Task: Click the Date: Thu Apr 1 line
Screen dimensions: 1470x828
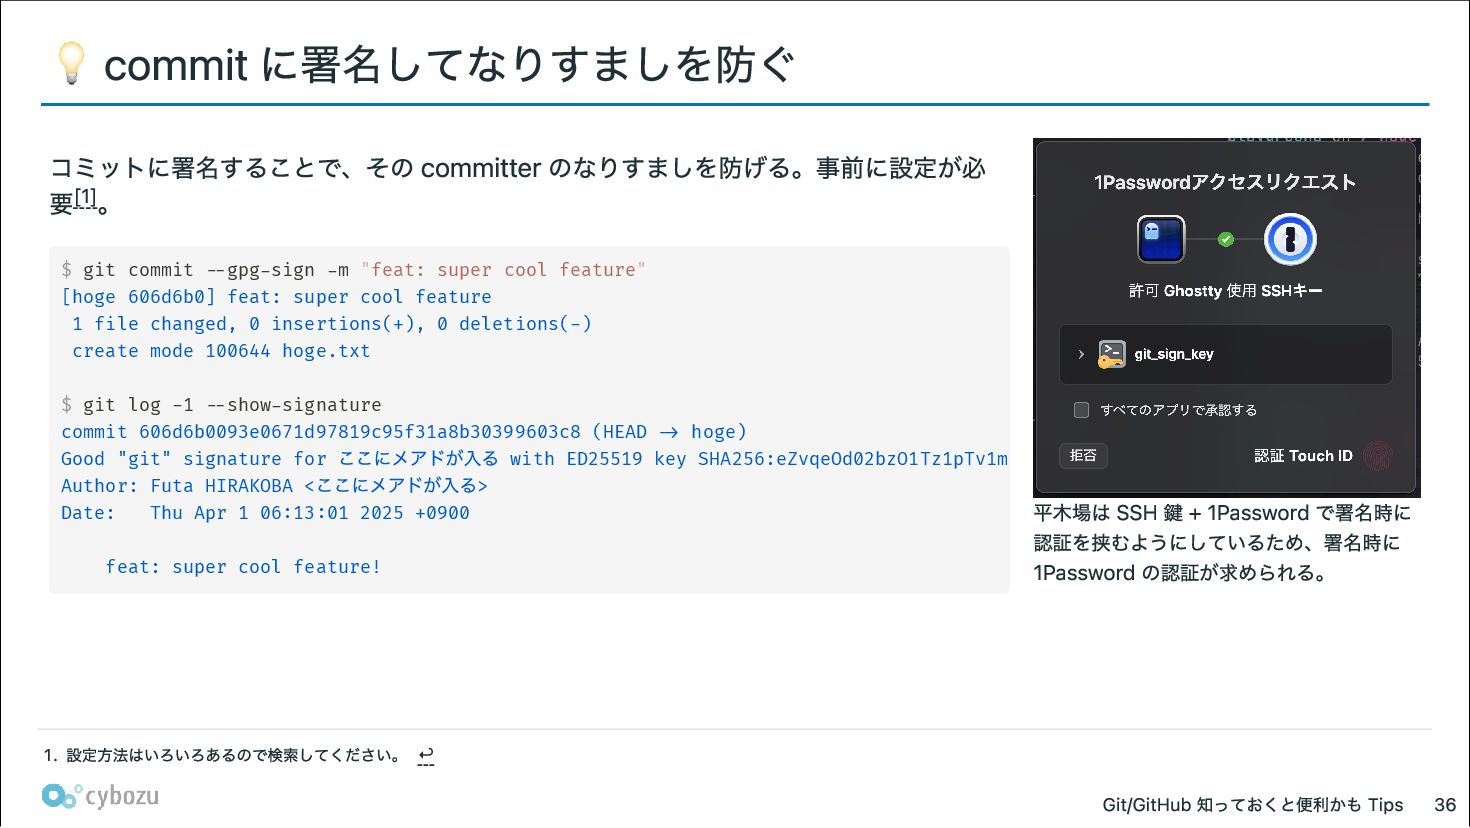Action: [x=265, y=513]
